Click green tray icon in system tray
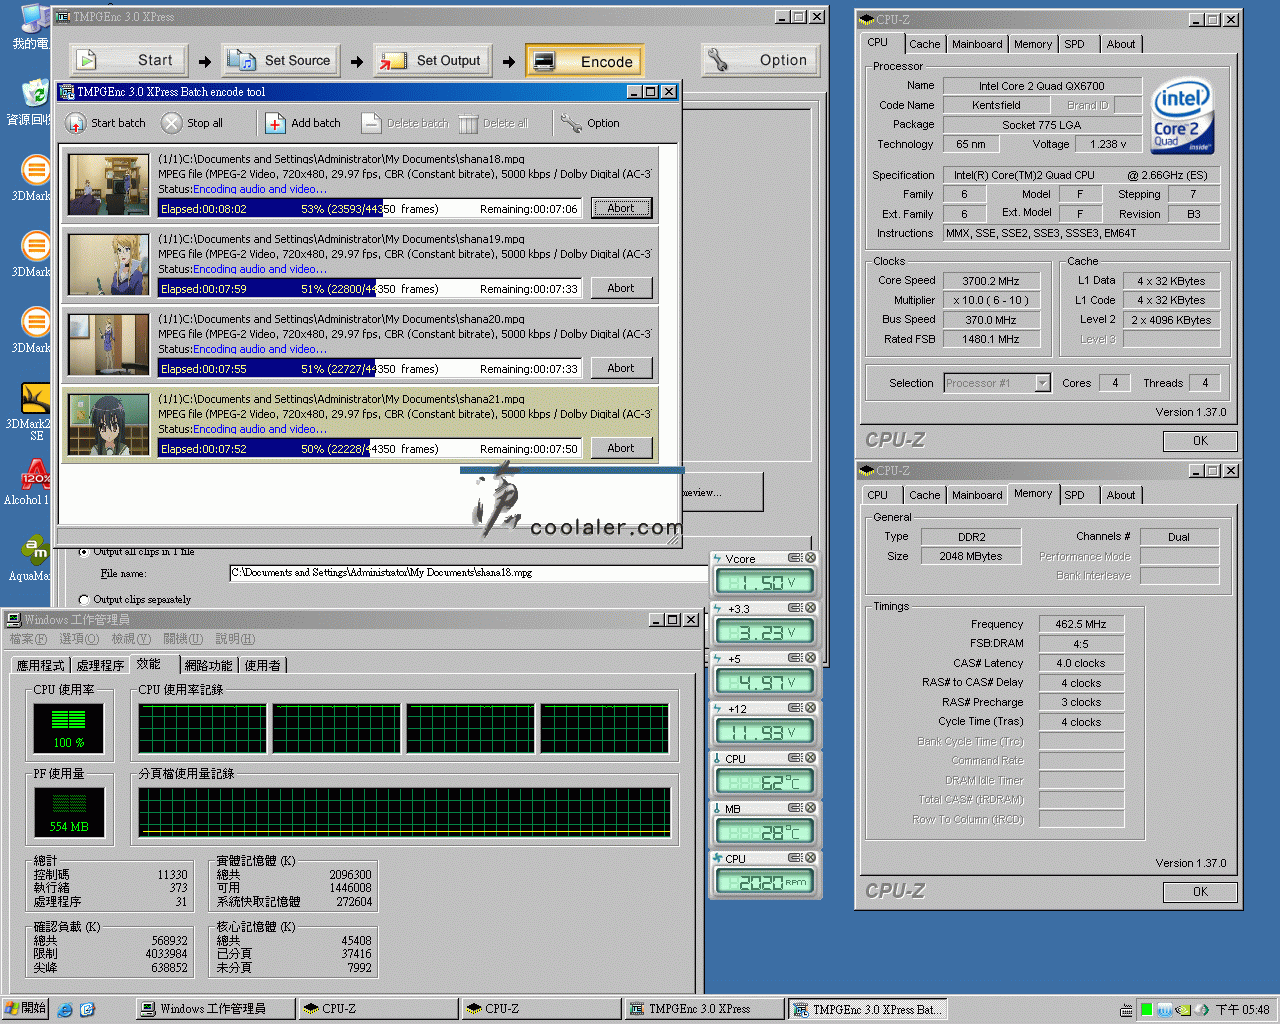Viewport: 1280px width, 1024px height. click(1146, 1010)
